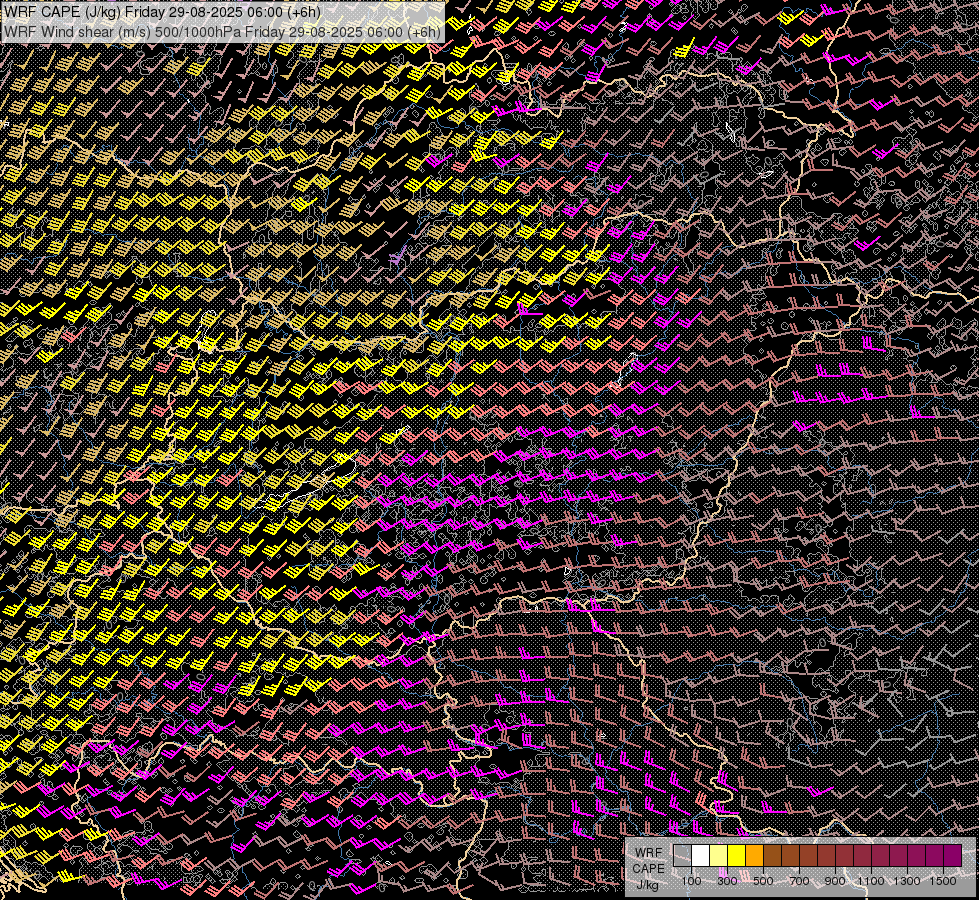Click the 1300 legend value

tap(907, 881)
